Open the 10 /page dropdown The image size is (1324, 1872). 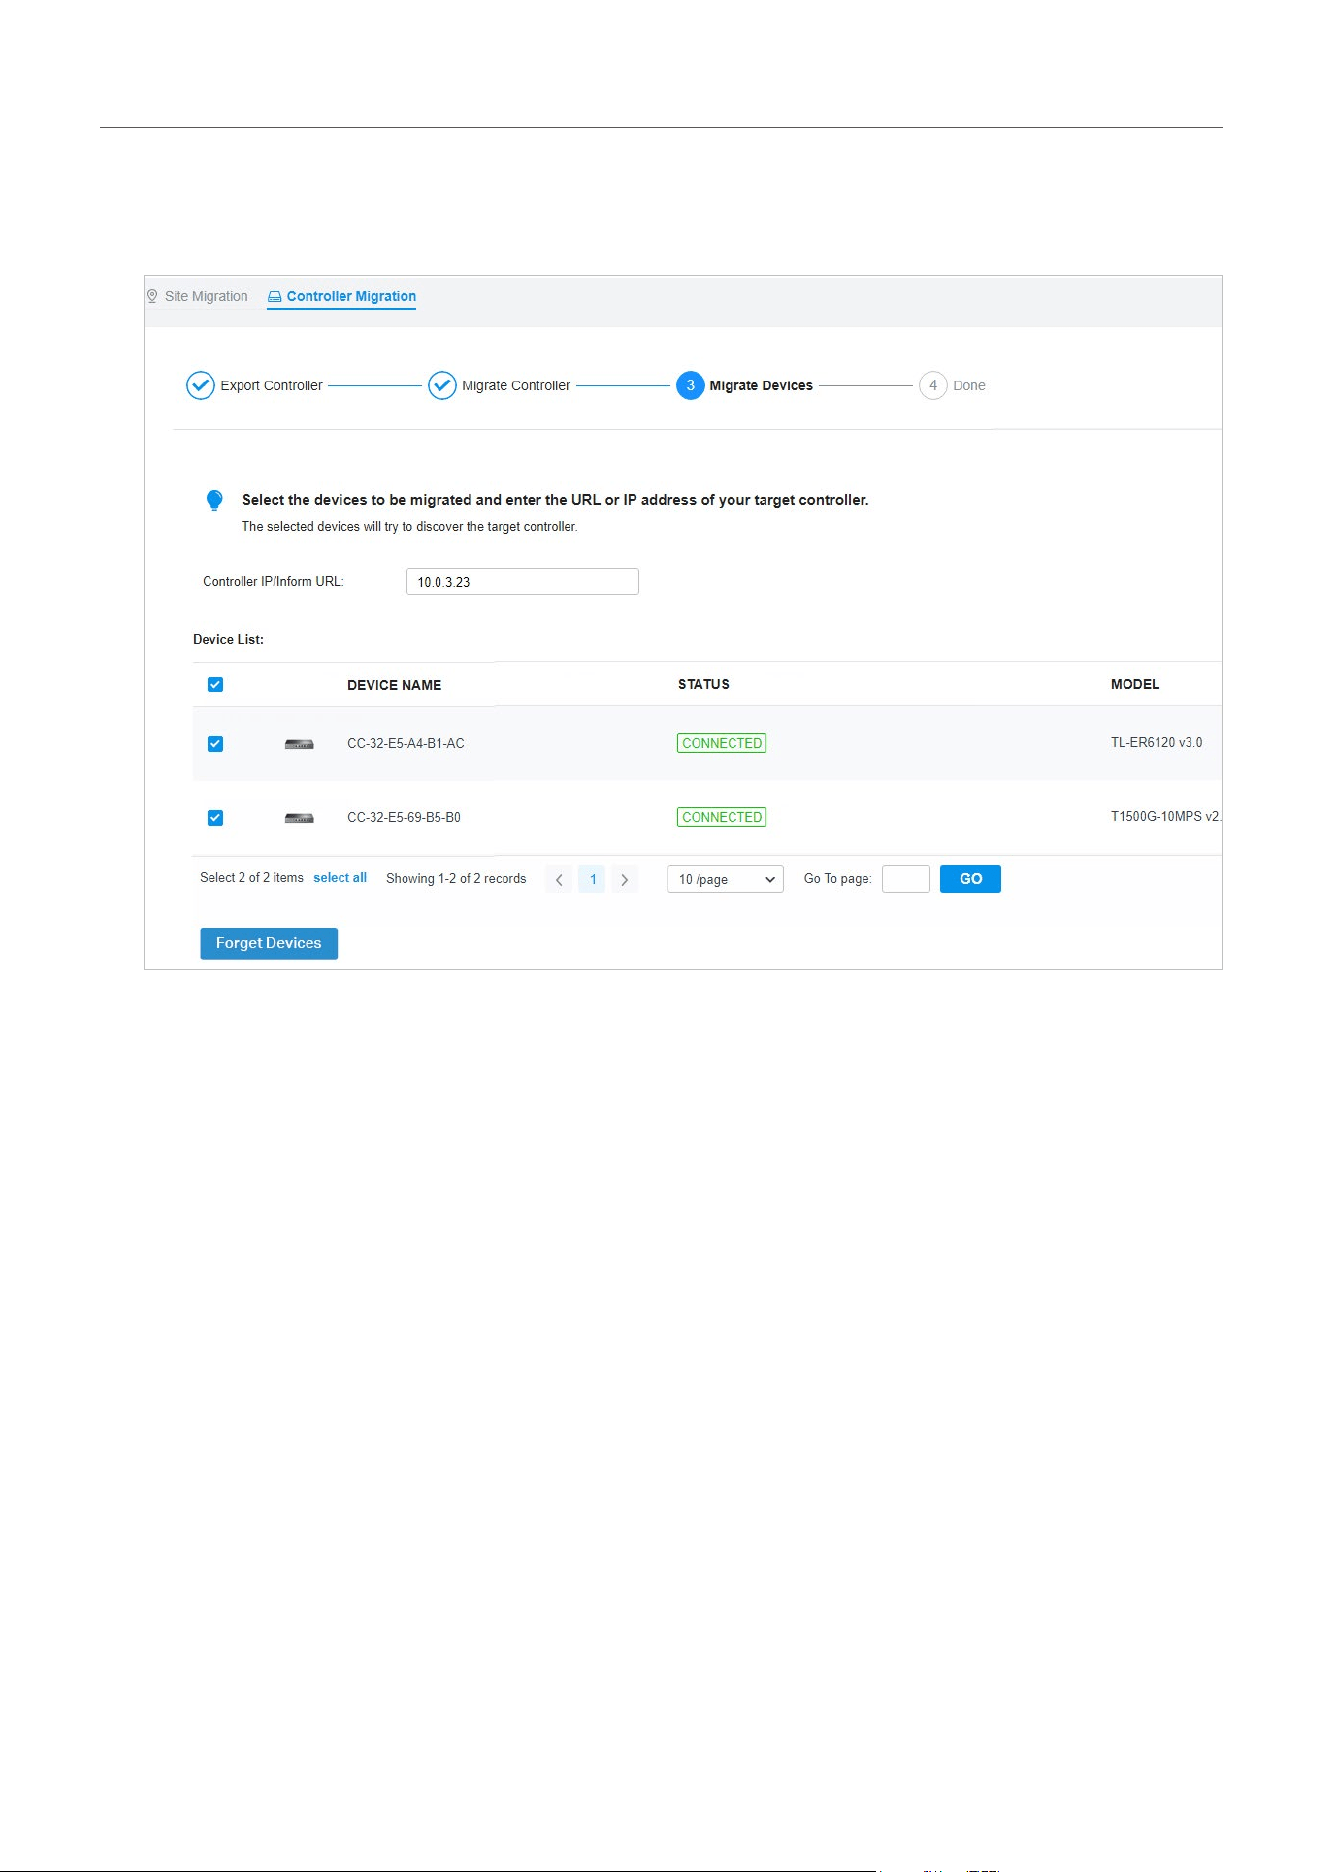click(x=725, y=879)
